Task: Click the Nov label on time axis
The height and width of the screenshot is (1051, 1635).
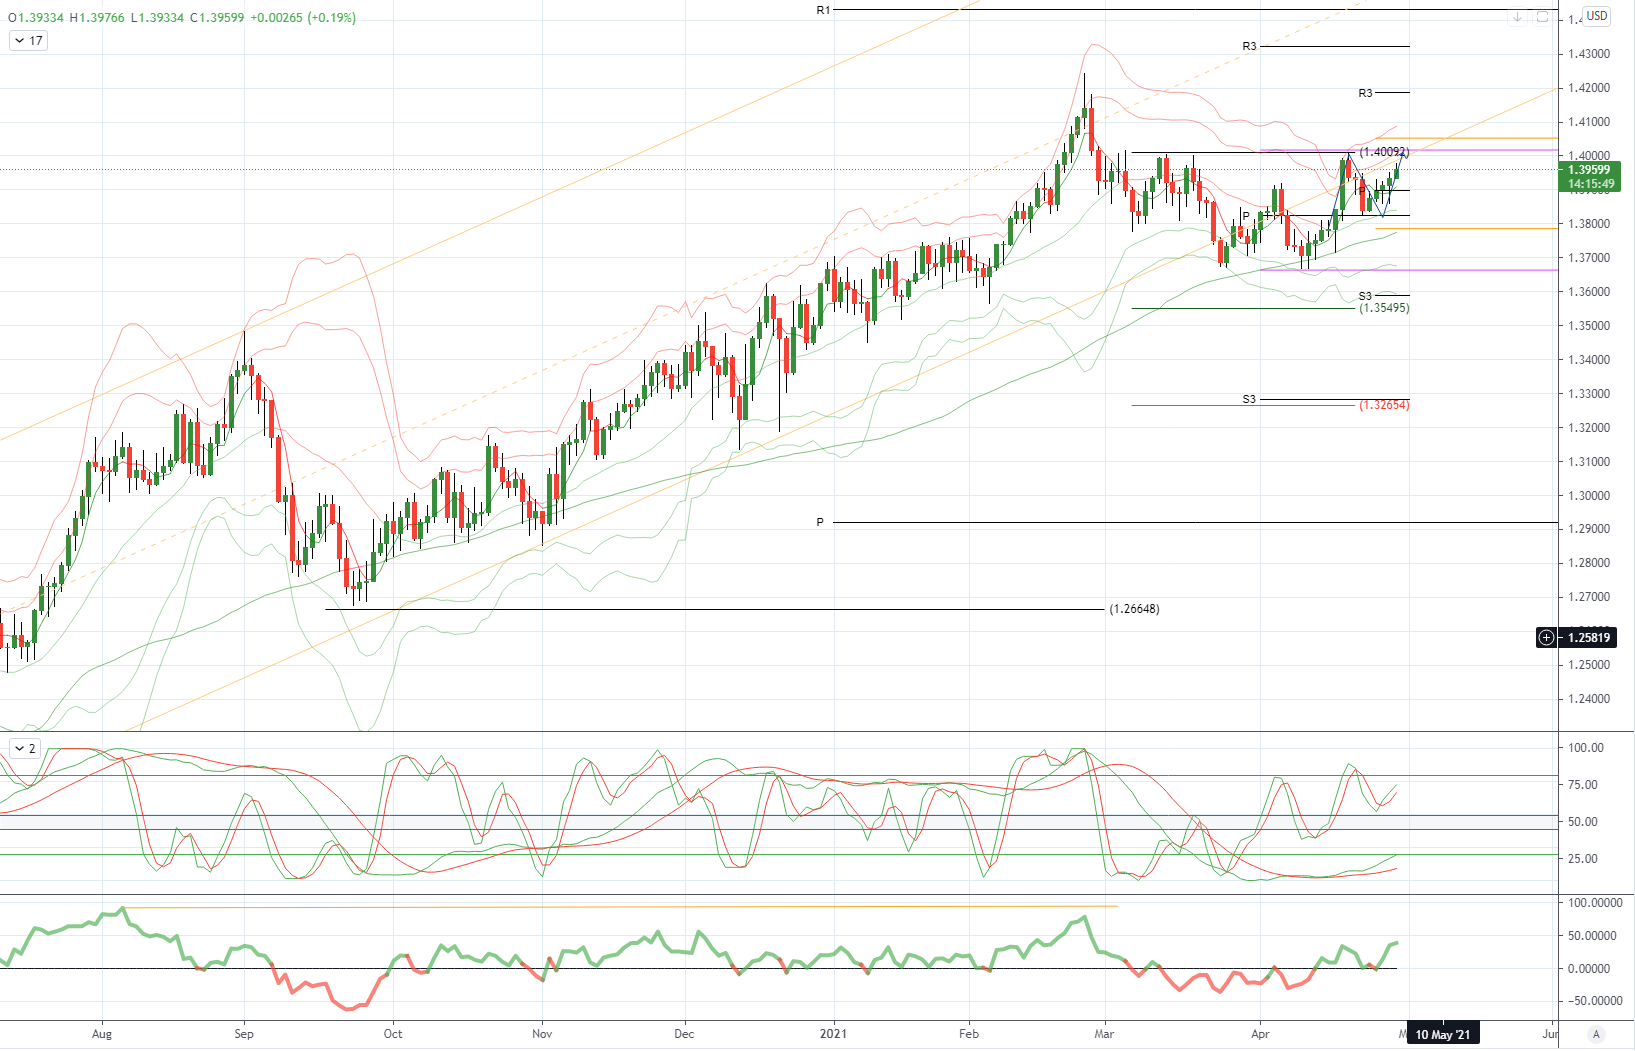Action: tap(542, 1034)
